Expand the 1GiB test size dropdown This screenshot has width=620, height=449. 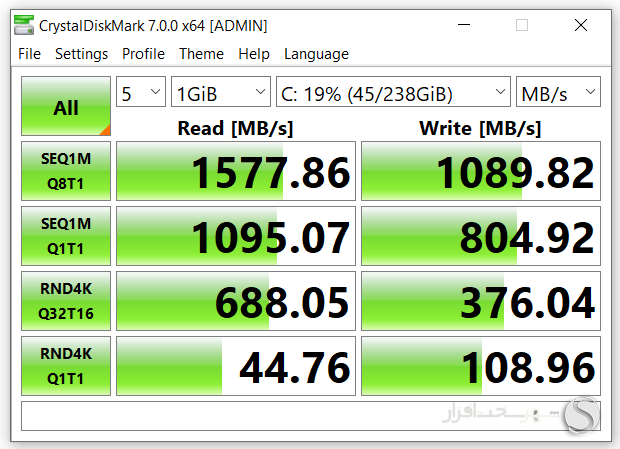click(x=221, y=92)
